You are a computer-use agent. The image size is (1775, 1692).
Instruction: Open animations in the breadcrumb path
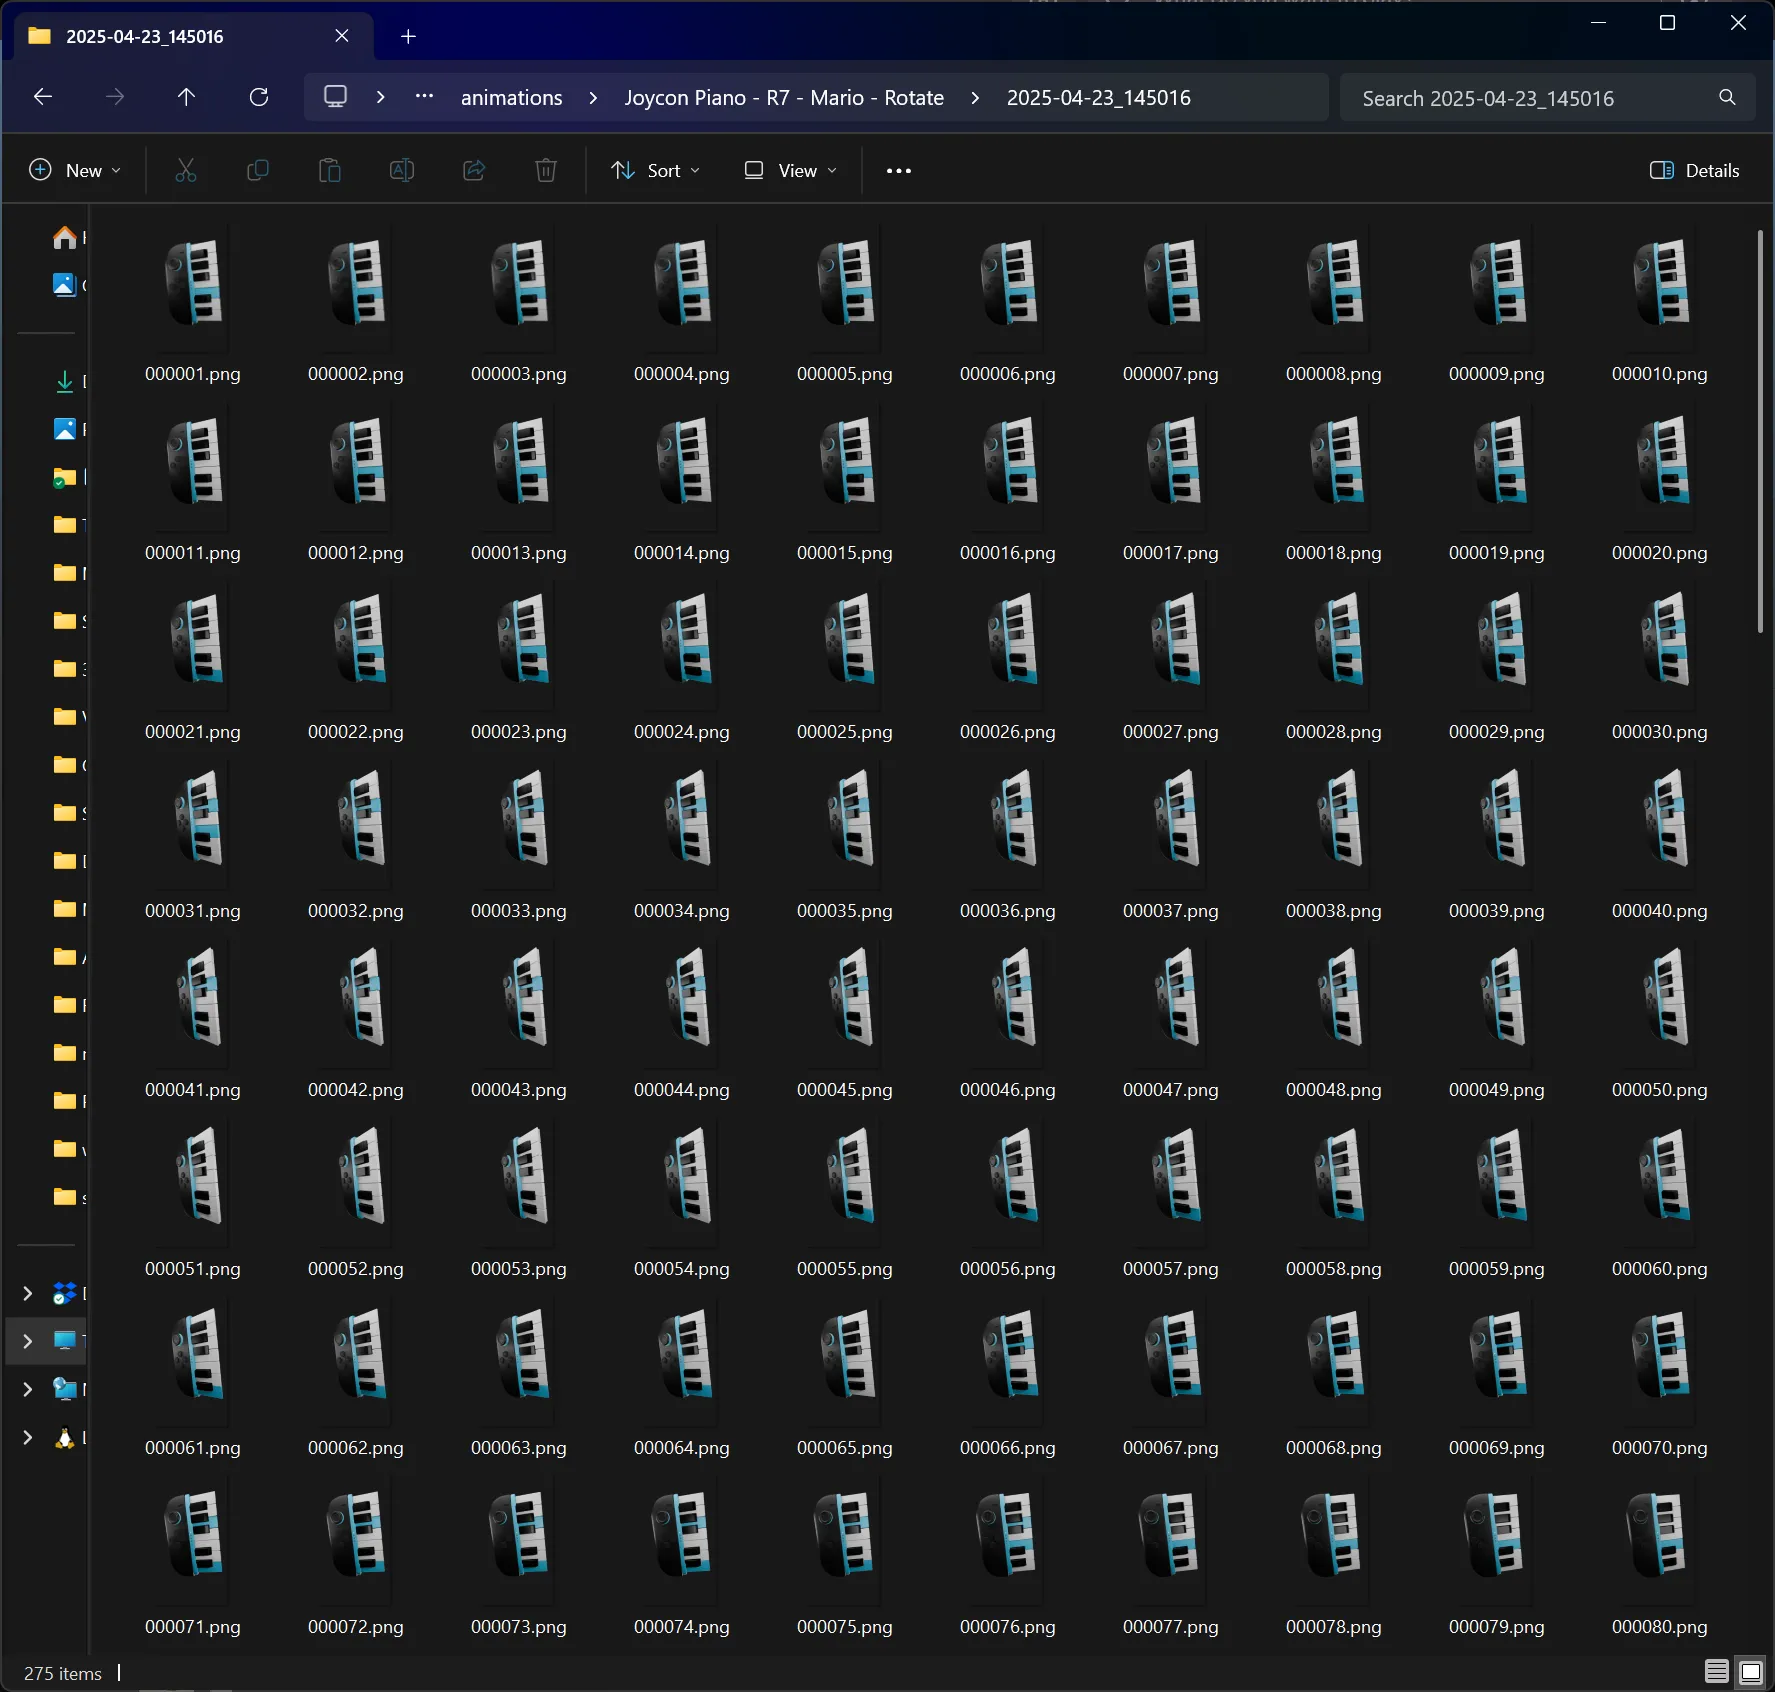[x=511, y=97]
